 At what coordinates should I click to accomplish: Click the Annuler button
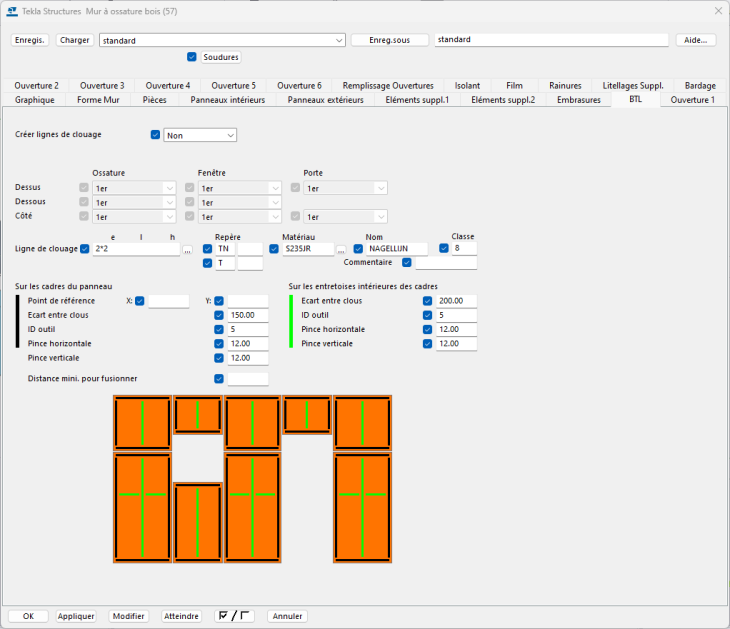[x=287, y=616]
